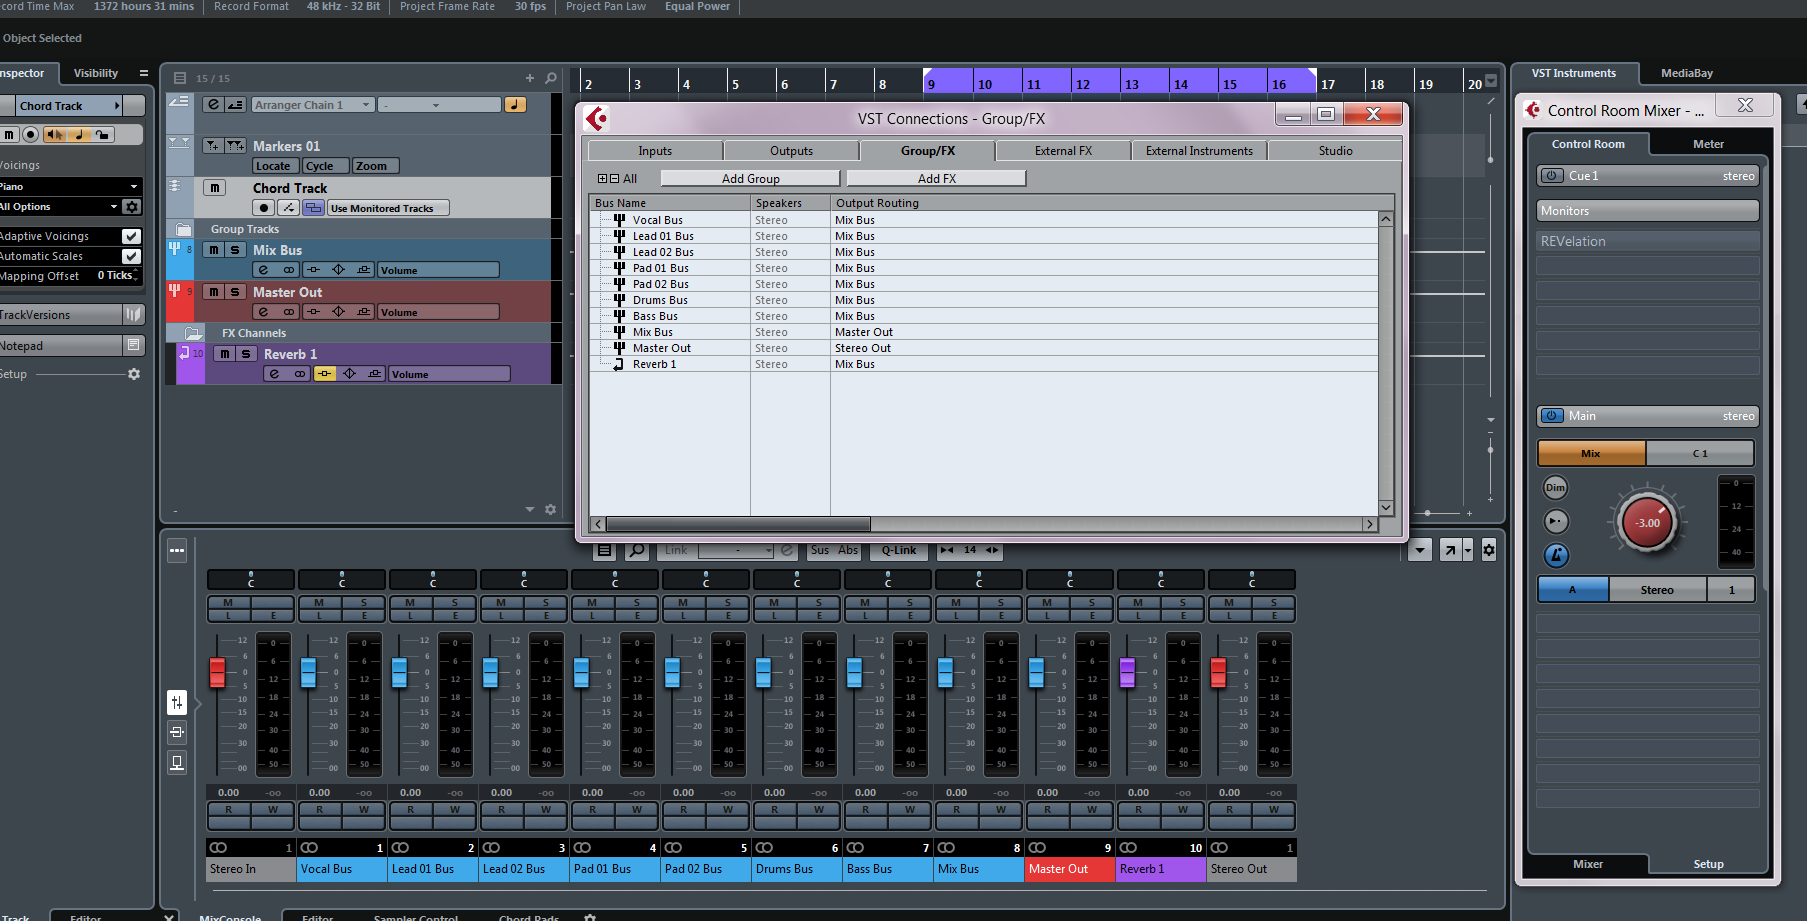This screenshot has height=921, width=1807.
Task: Click the MixConsole search magnifier icon
Action: pos(636,550)
